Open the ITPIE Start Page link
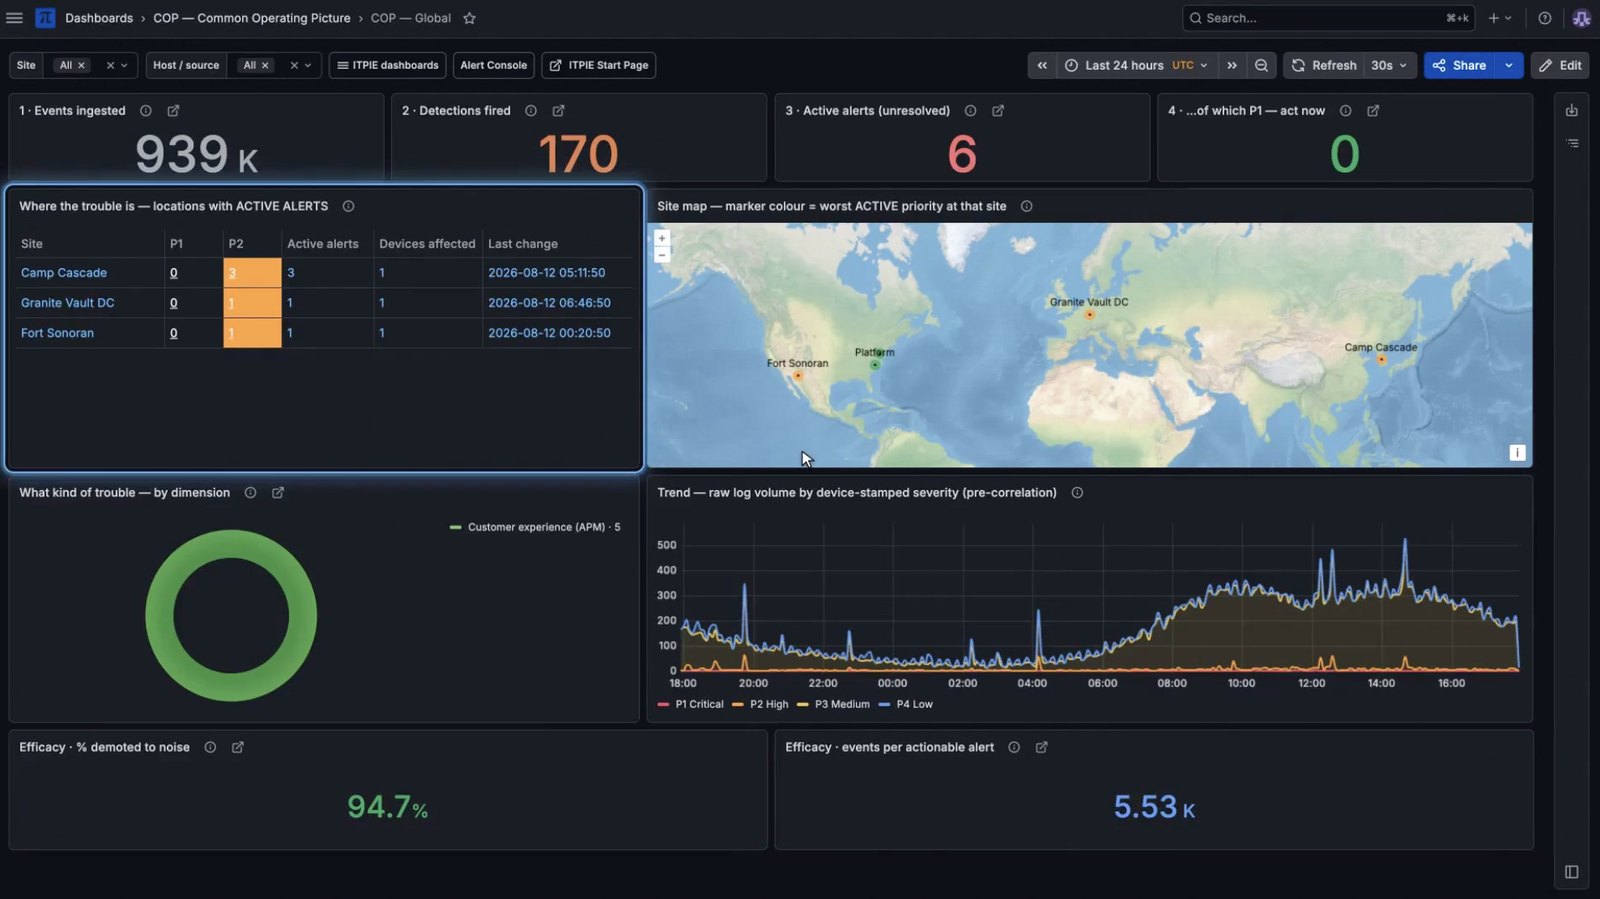1600x899 pixels. tap(598, 65)
